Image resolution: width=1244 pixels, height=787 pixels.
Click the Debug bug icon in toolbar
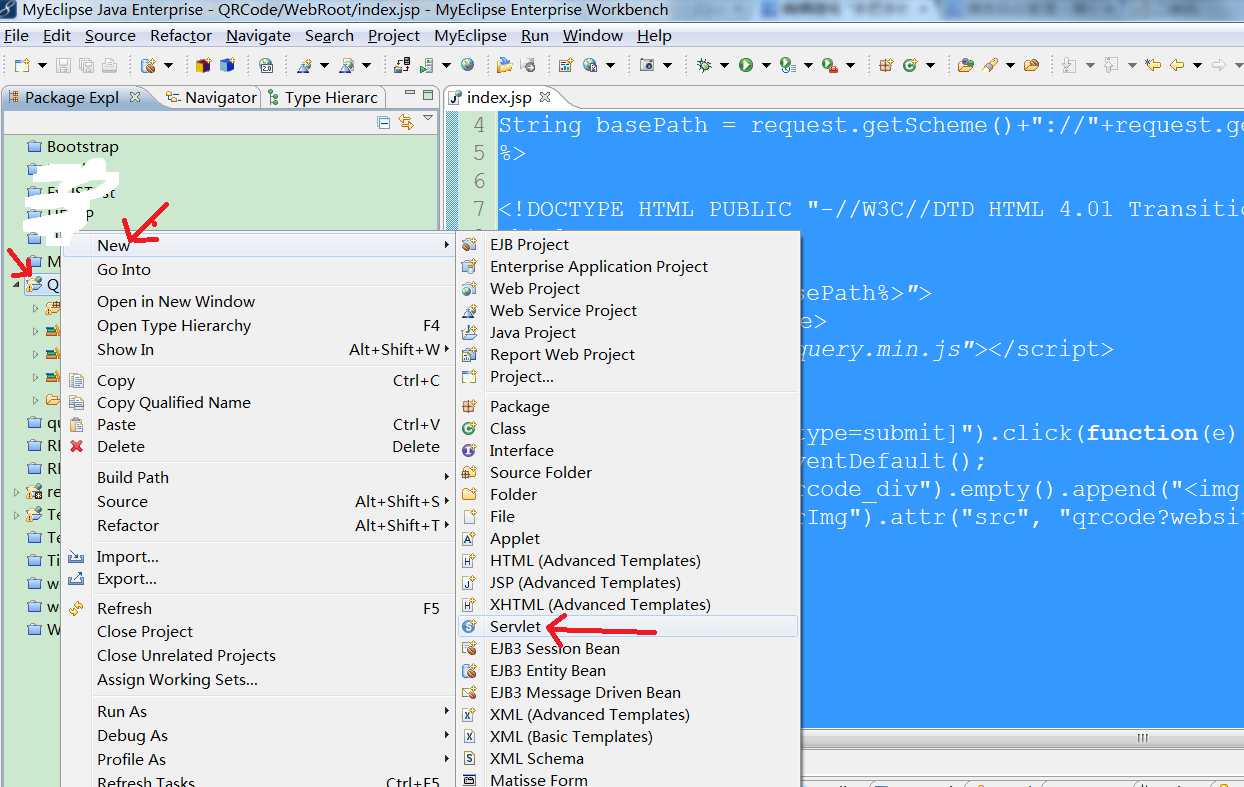pyautogui.click(x=704, y=65)
